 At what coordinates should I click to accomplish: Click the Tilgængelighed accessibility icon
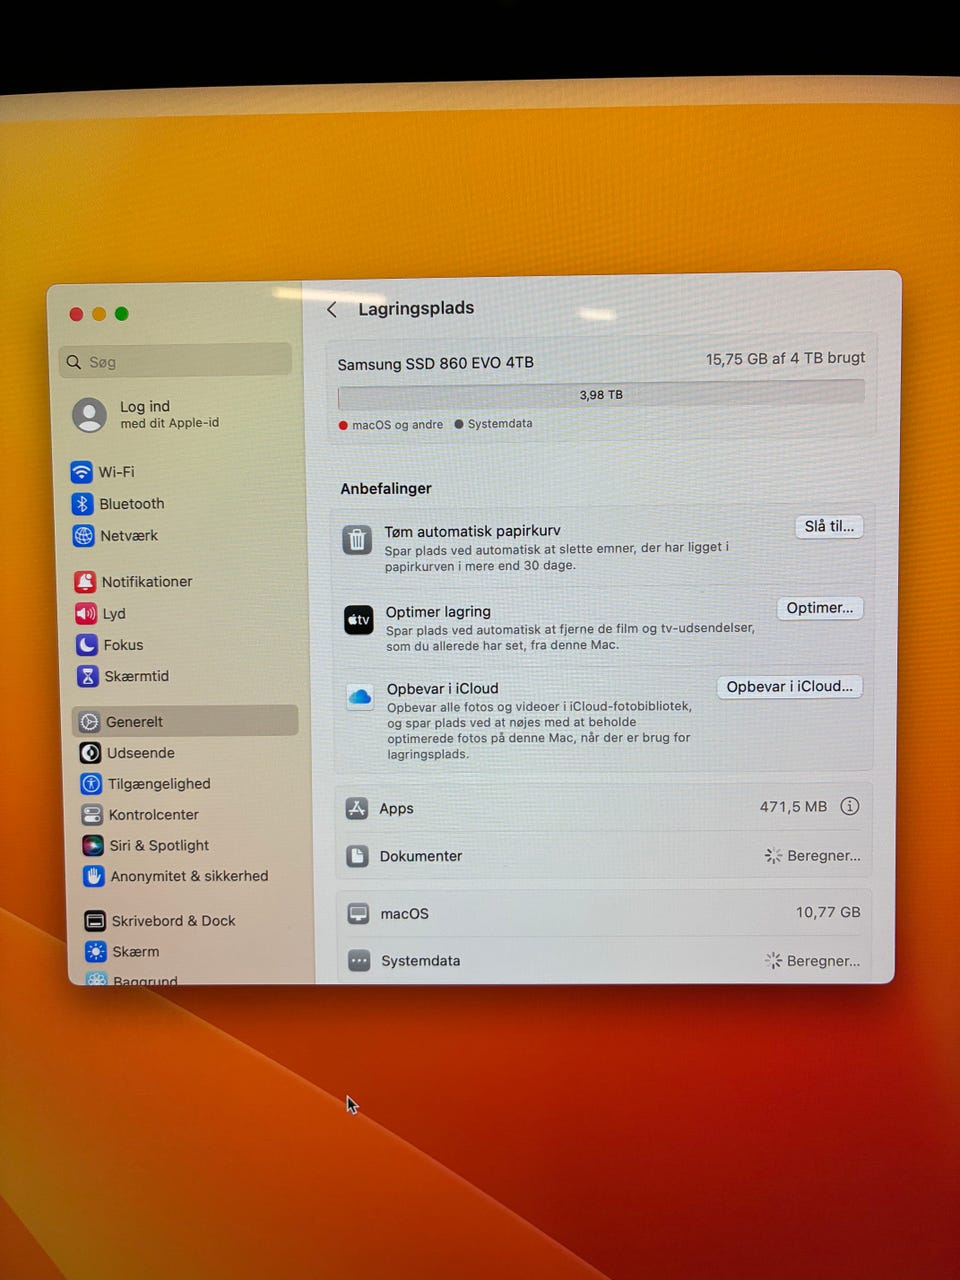tap(91, 784)
